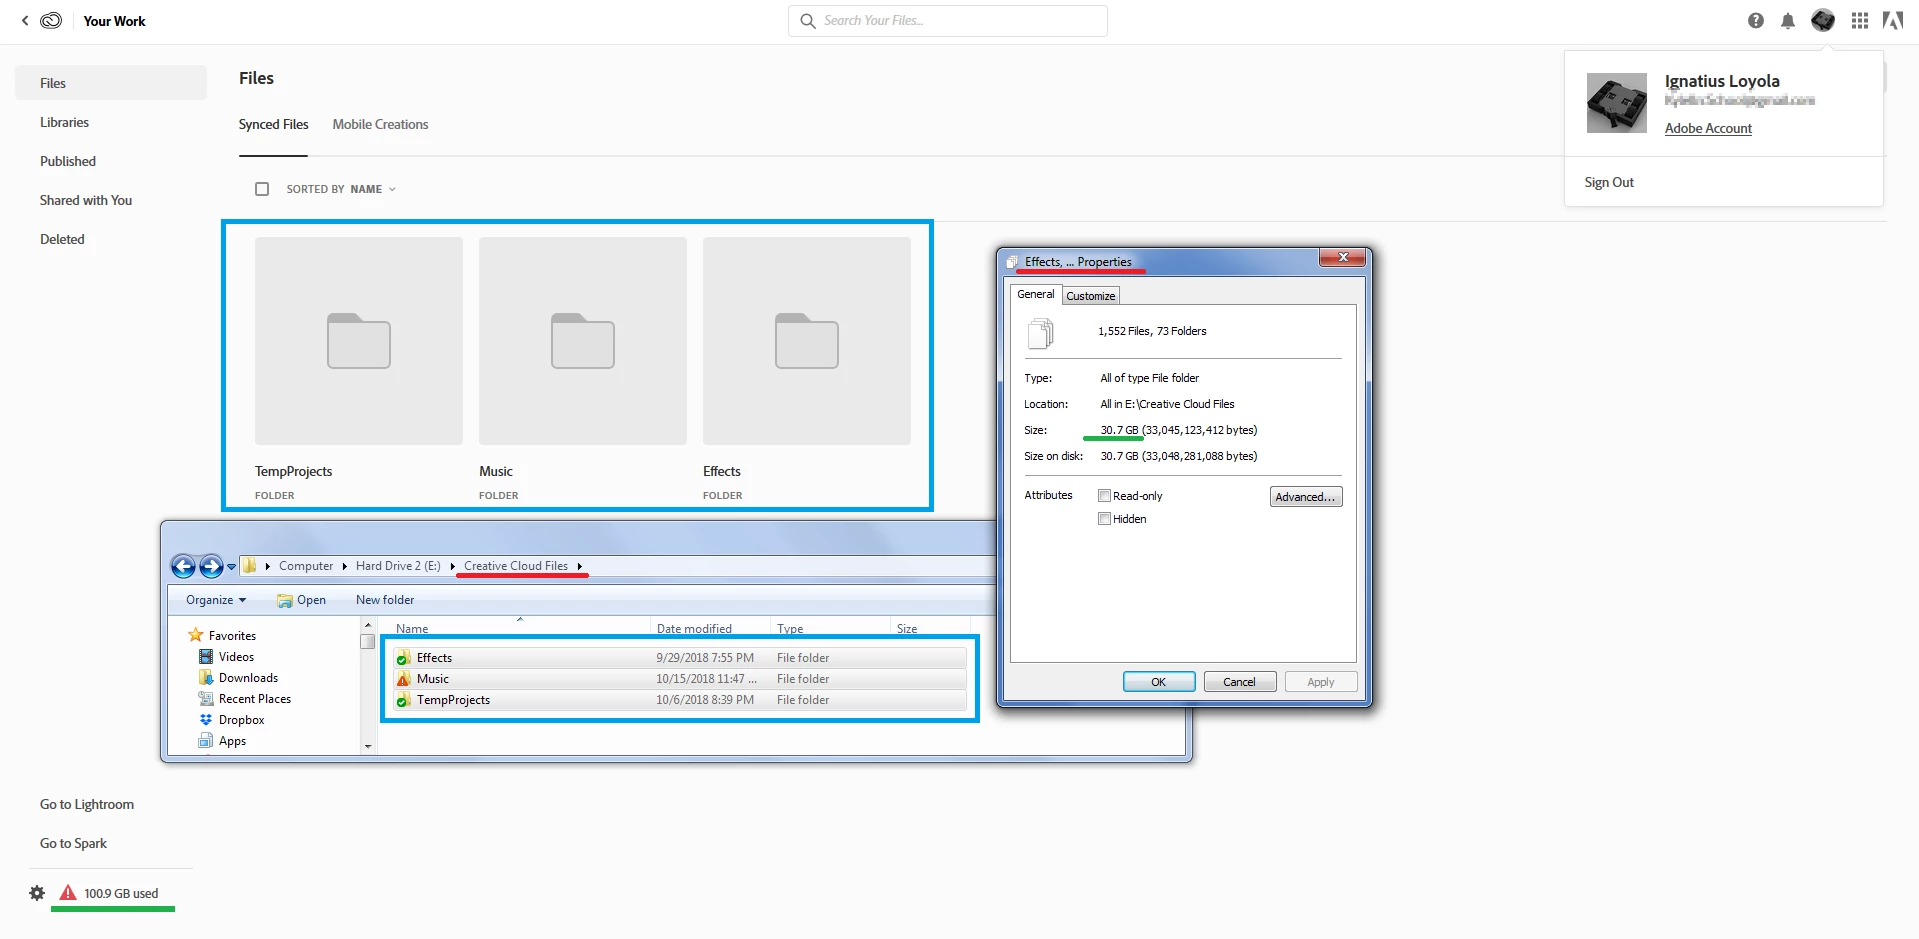
Task: Select Libraries in the left sidebar
Action: (64, 122)
